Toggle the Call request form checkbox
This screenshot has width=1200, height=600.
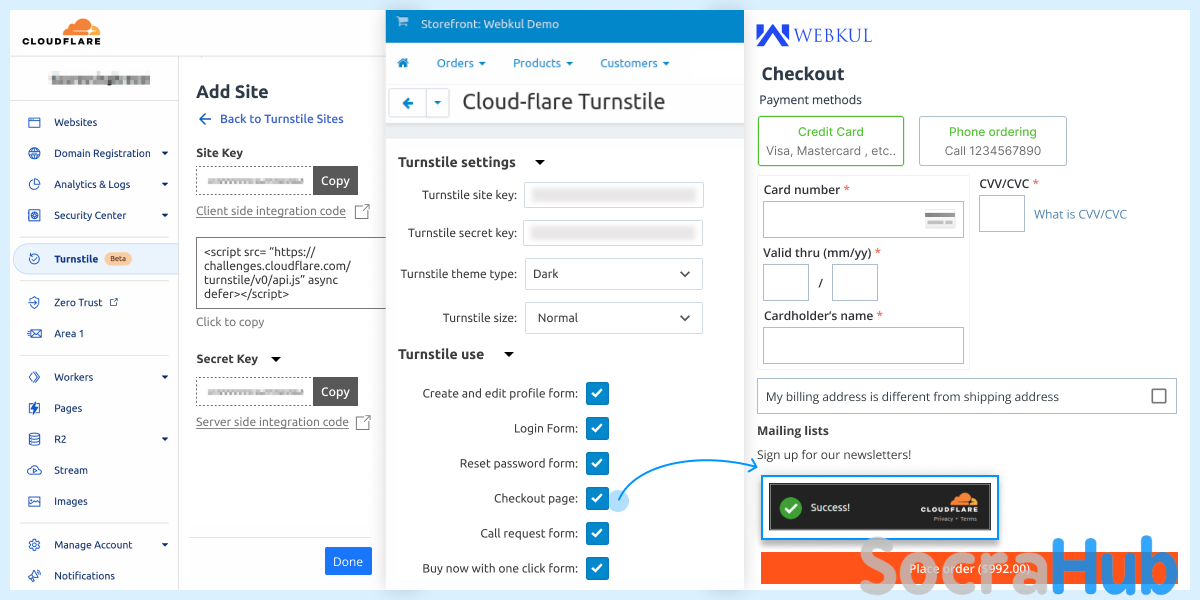coord(597,533)
